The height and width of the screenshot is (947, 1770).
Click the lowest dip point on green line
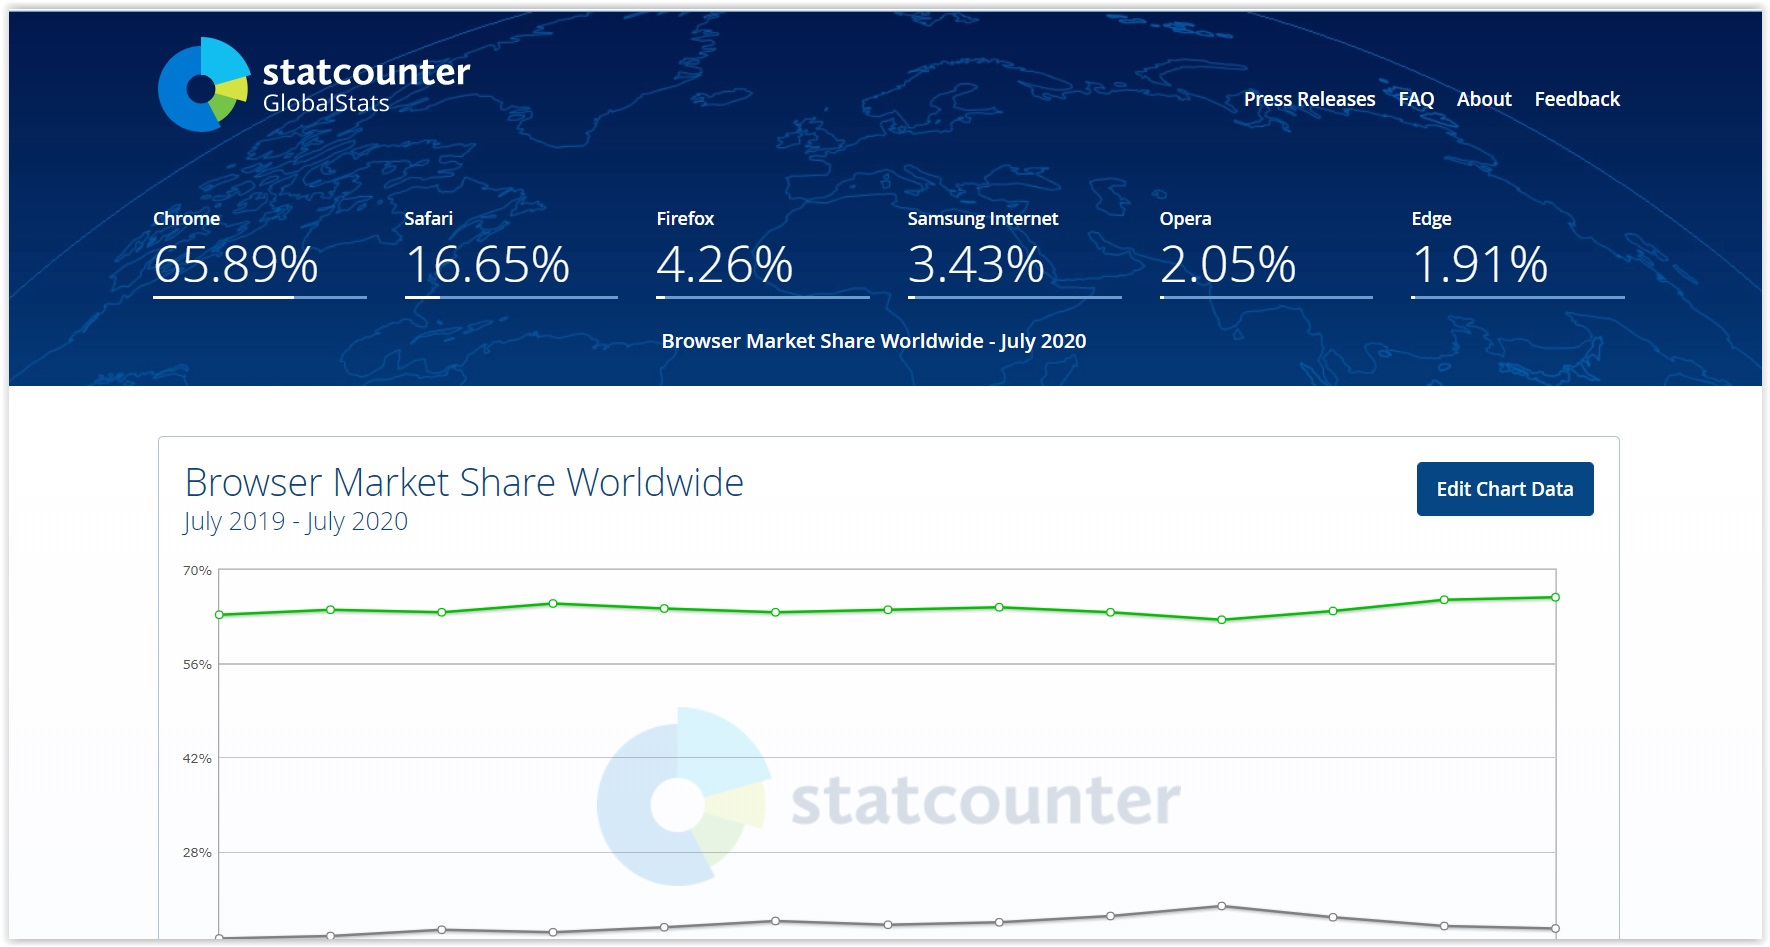(1222, 620)
